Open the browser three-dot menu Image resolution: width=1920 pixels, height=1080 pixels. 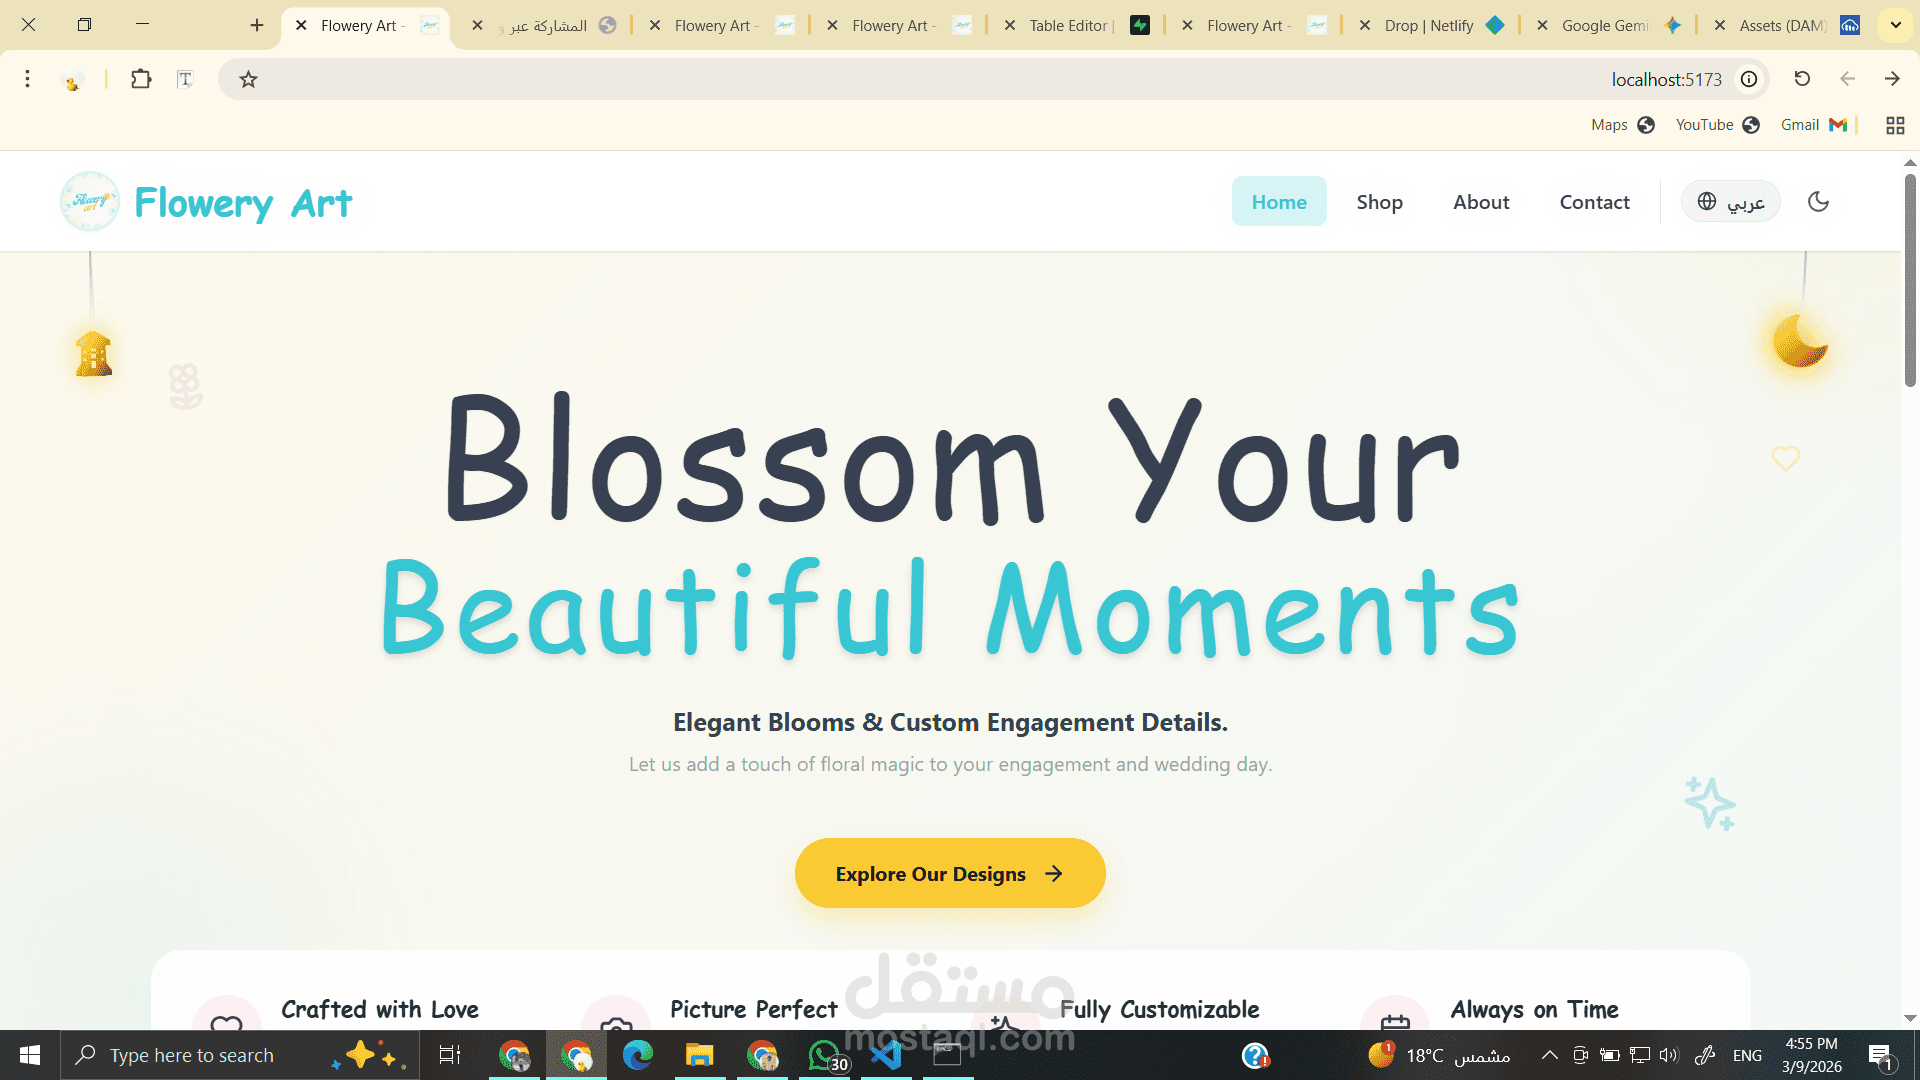tap(28, 79)
